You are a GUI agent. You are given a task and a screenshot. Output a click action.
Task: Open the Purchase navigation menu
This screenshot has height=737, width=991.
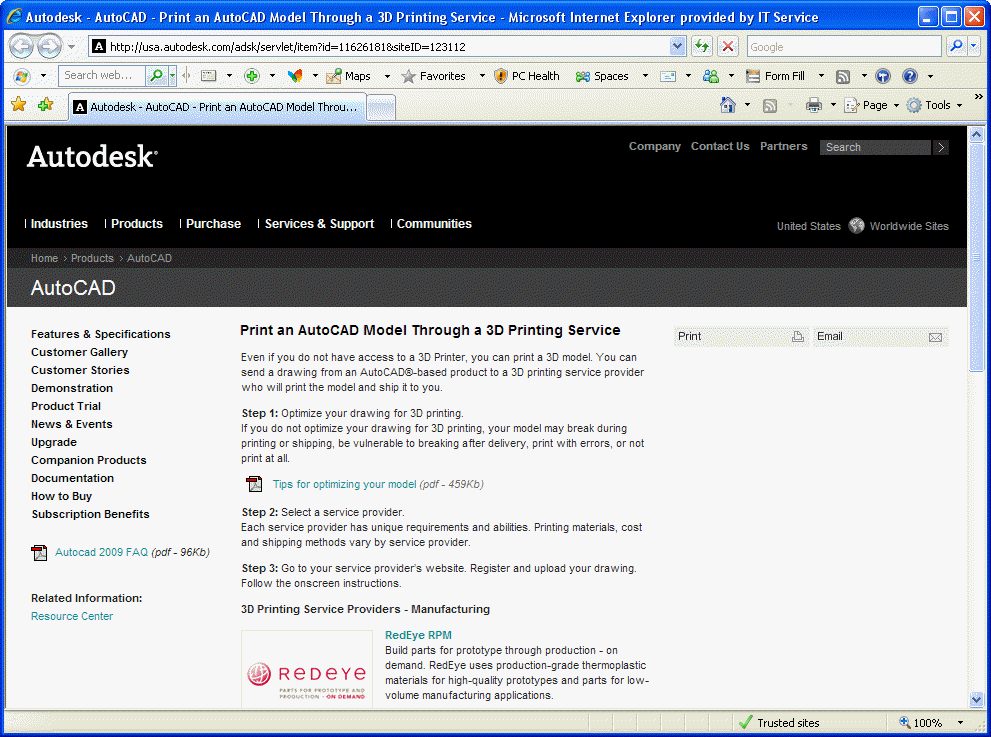[x=214, y=224]
